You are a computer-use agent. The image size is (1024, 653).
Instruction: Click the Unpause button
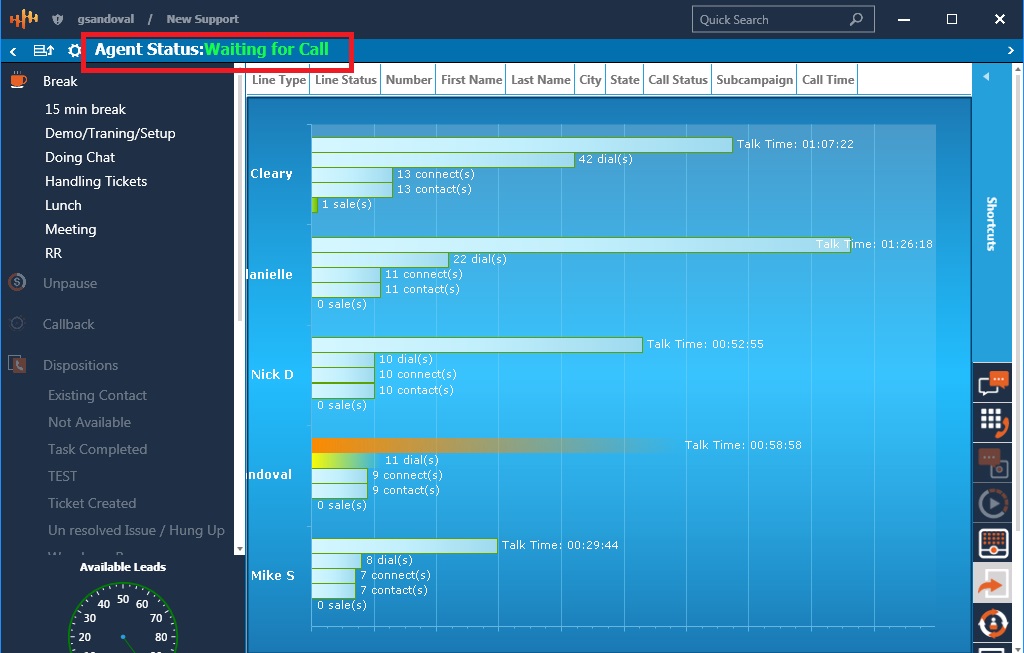pyautogui.click(x=70, y=283)
